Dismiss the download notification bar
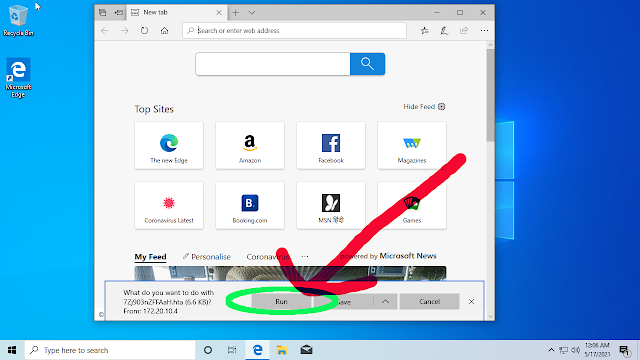Screen dimensions: 640x360 [471, 302]
